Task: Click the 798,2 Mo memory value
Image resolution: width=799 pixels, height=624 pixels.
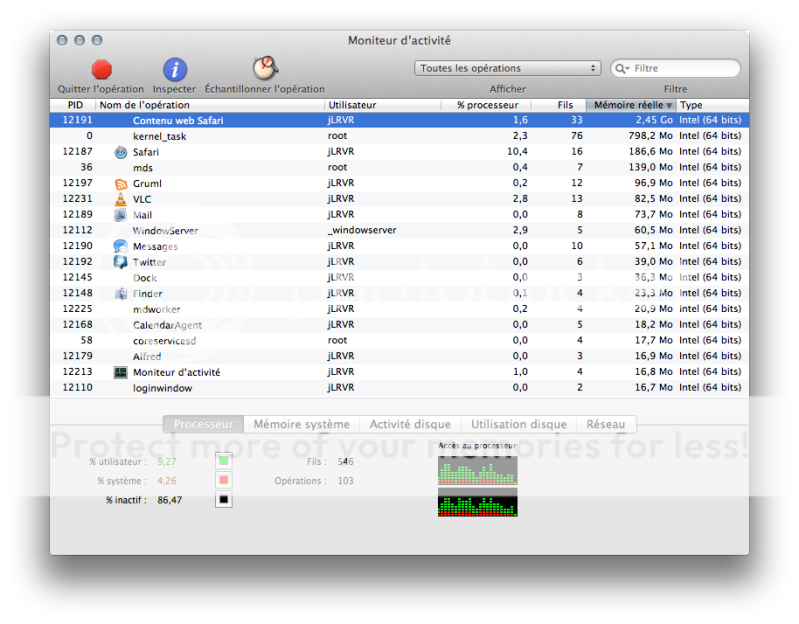Action: pos(650,136)
